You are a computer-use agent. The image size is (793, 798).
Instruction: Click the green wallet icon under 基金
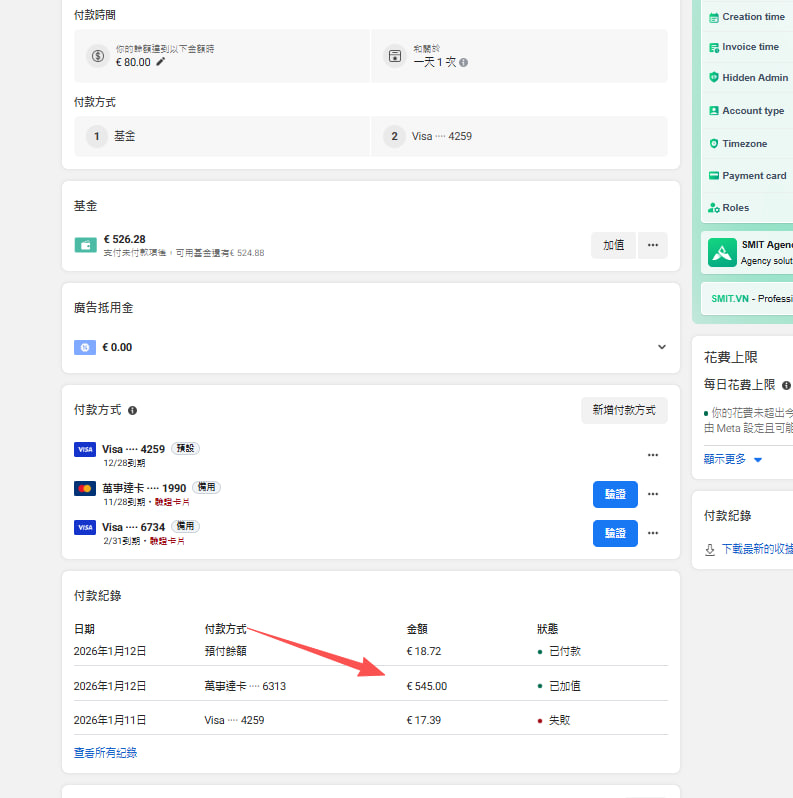point(85,245)
